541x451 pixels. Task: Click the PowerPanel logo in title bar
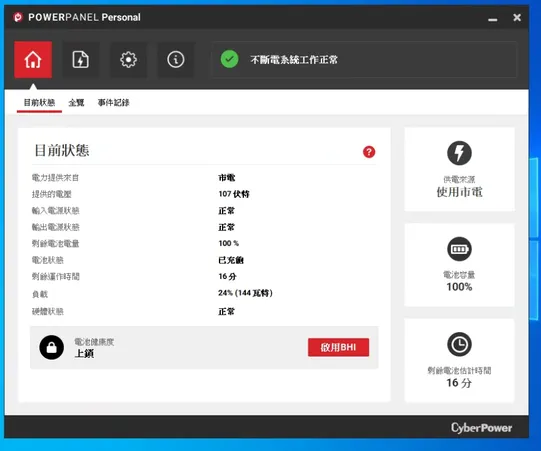click(x=18, y=17)
